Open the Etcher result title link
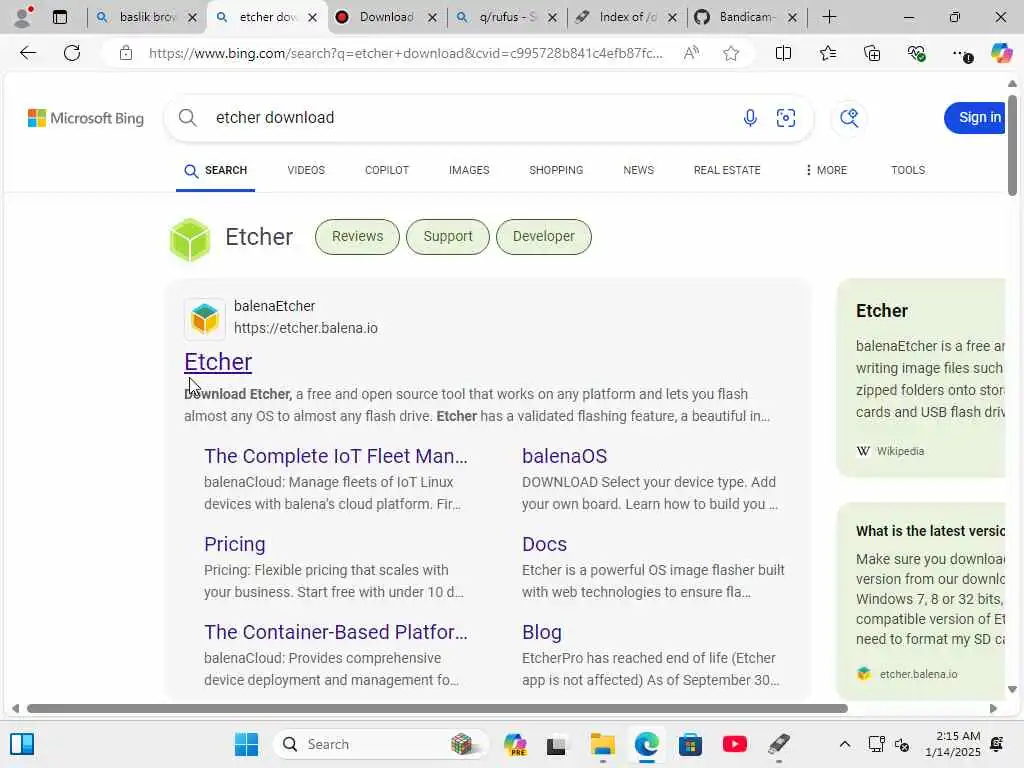Screen dimensions: 1024x768 coord(218,362)
